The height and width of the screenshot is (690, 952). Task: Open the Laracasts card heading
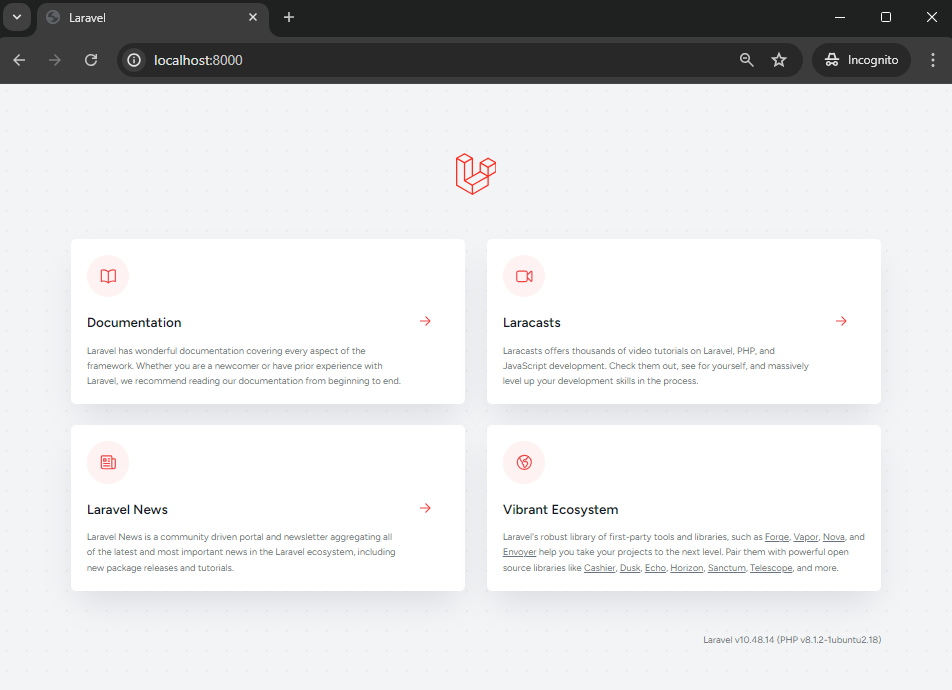pyautogui.click(x=532, y=323)
